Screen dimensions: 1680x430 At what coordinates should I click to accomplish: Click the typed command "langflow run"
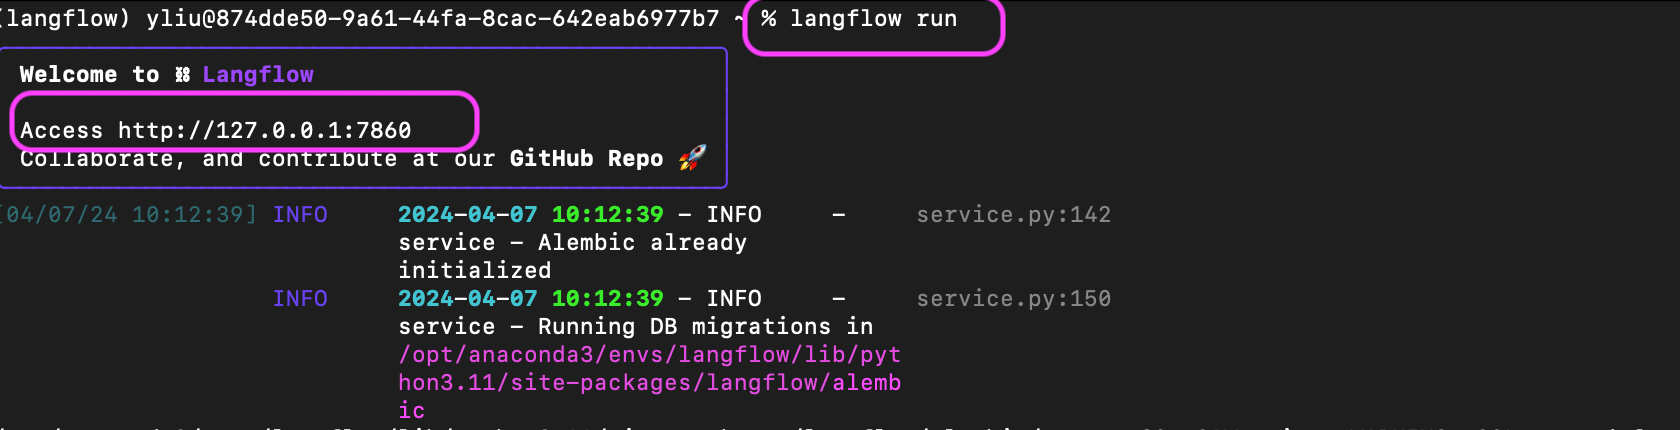click(x=873, y=19)
